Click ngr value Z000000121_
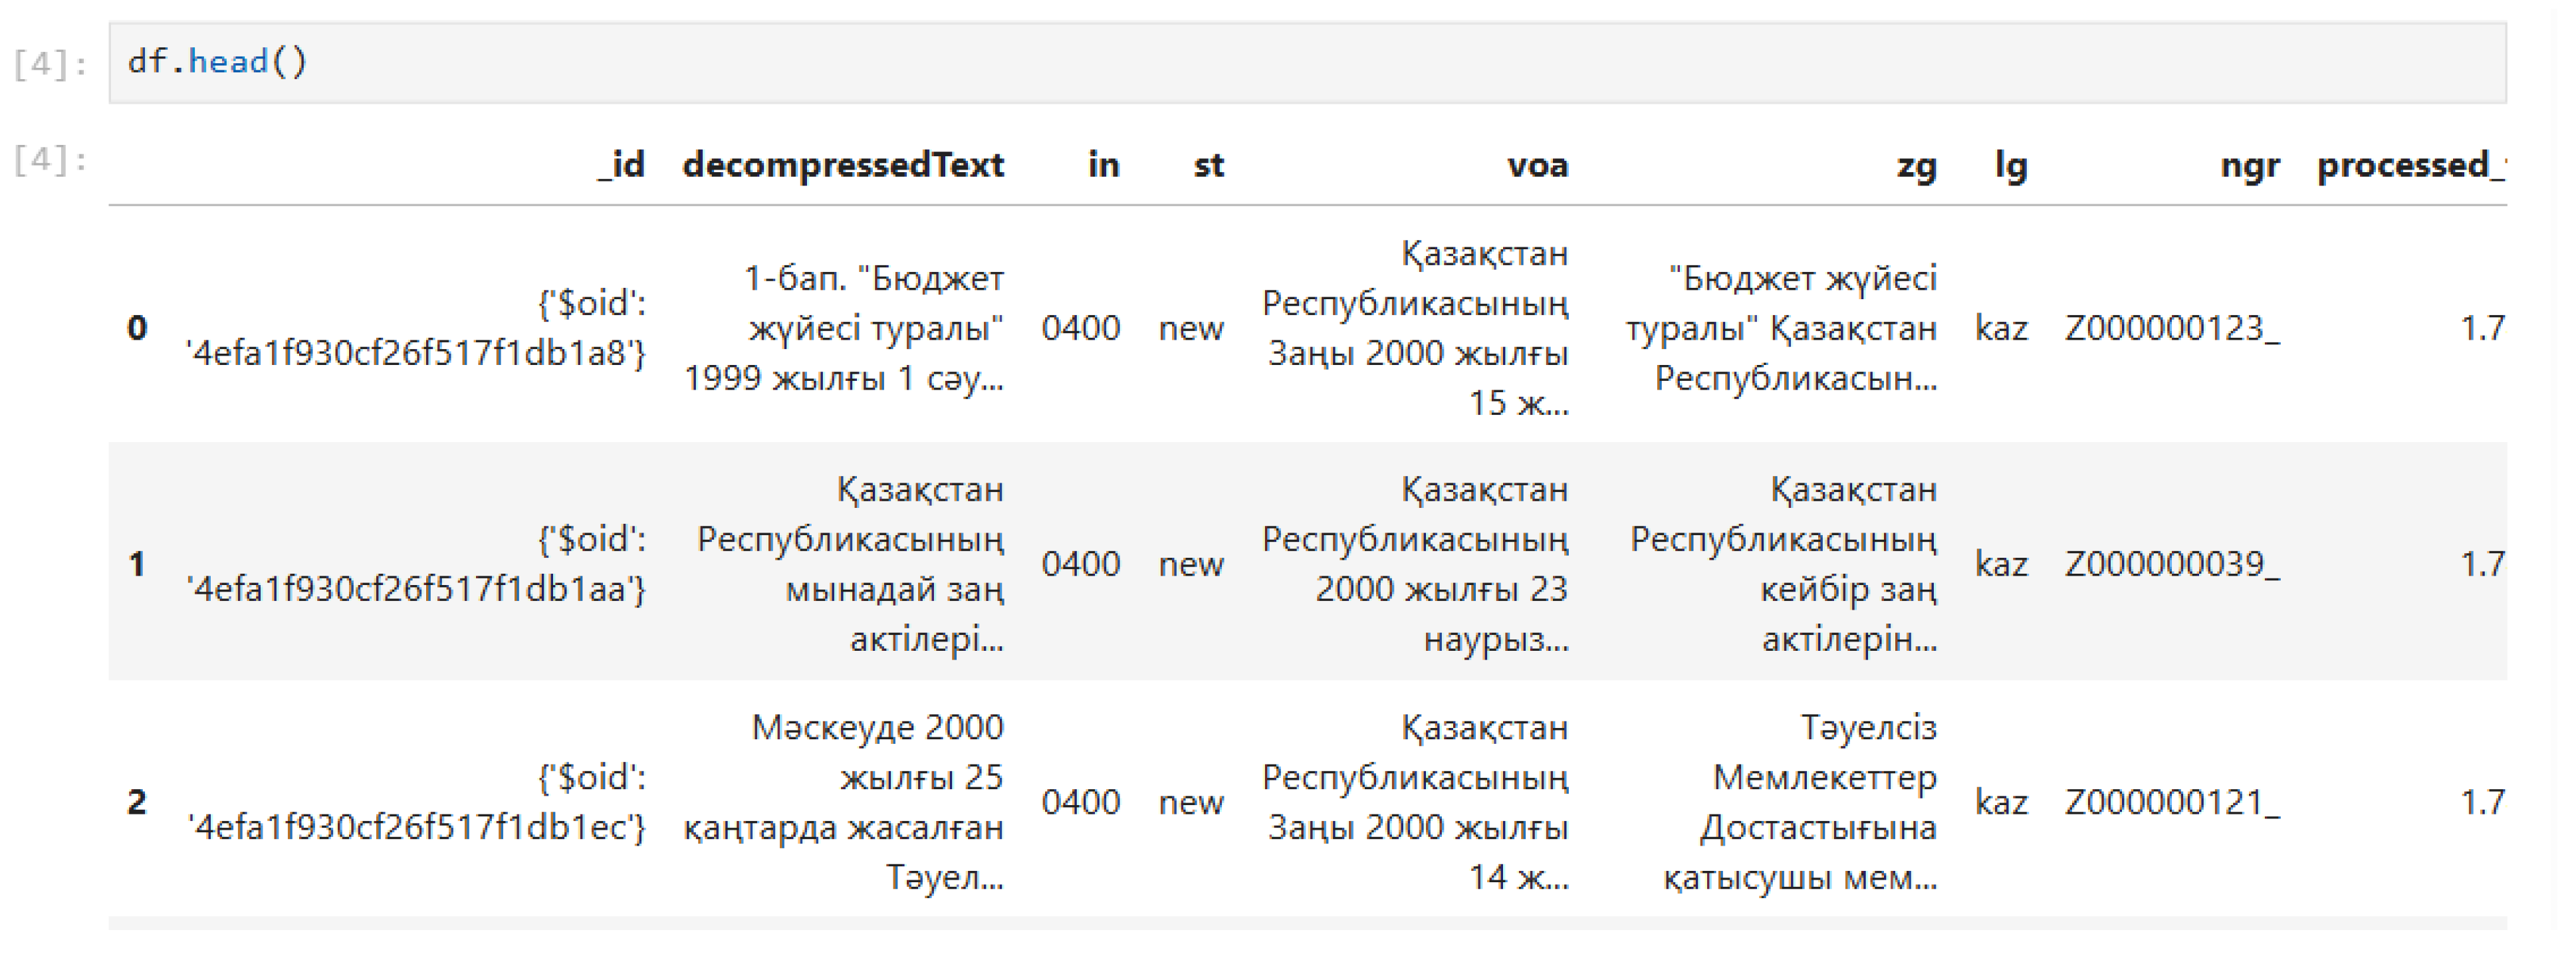2576x958 pixels. click(2172, 802)
